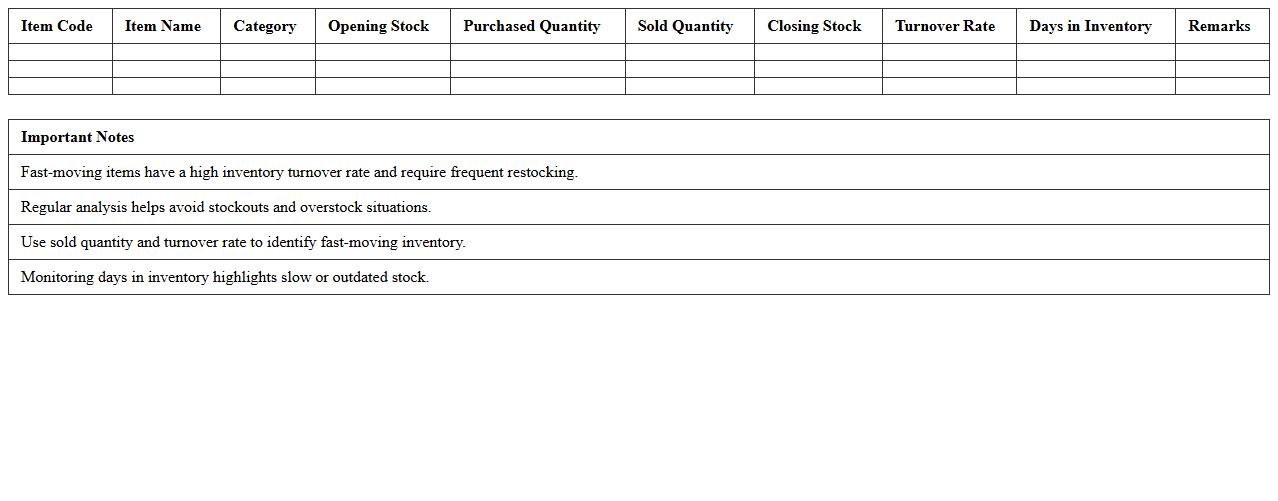Click the Sold Quantity column header

(x=686, y=26)
